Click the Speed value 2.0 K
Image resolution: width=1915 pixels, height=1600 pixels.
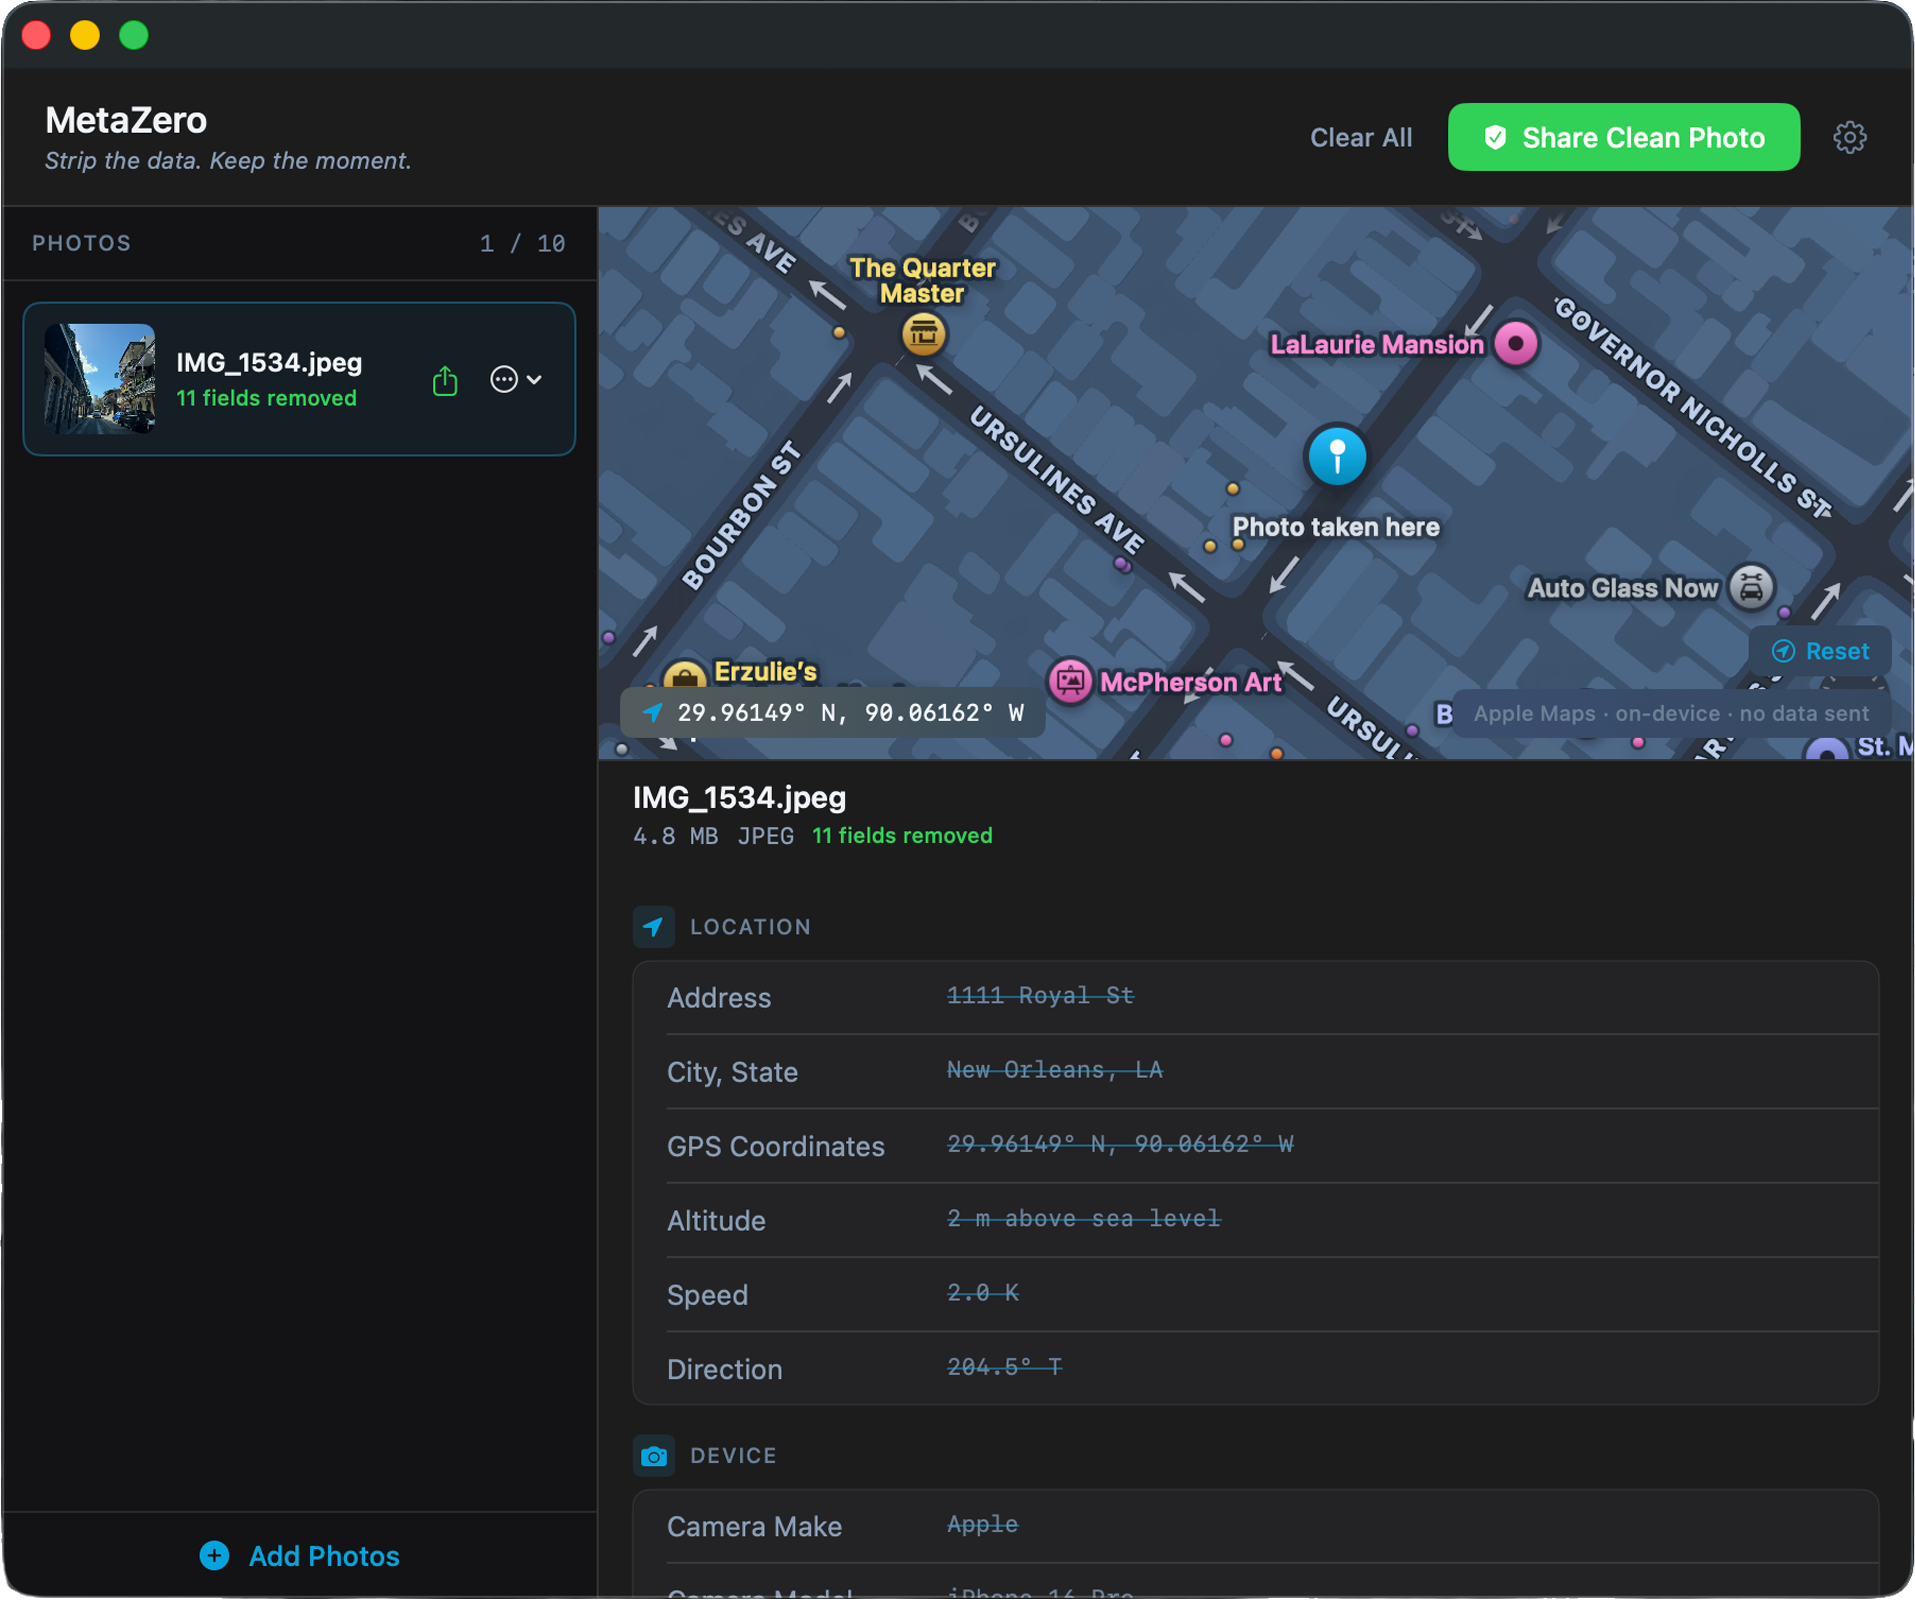(x=983, y=1293)
